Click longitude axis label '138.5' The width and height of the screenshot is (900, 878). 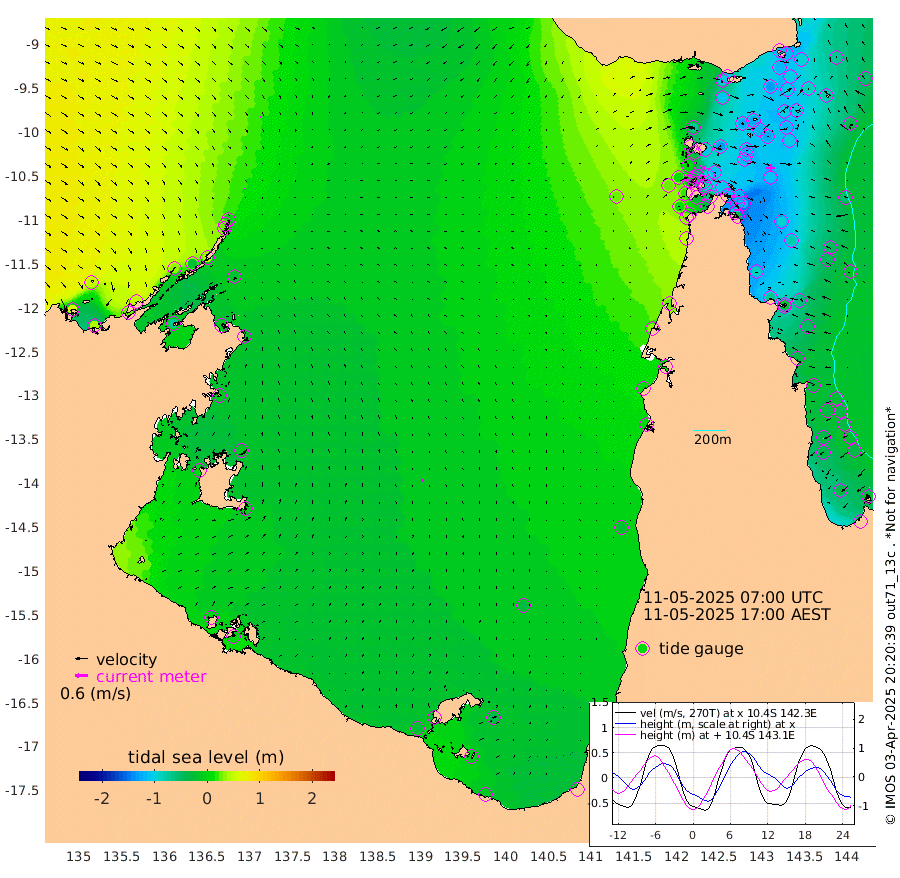click(377, 857)
